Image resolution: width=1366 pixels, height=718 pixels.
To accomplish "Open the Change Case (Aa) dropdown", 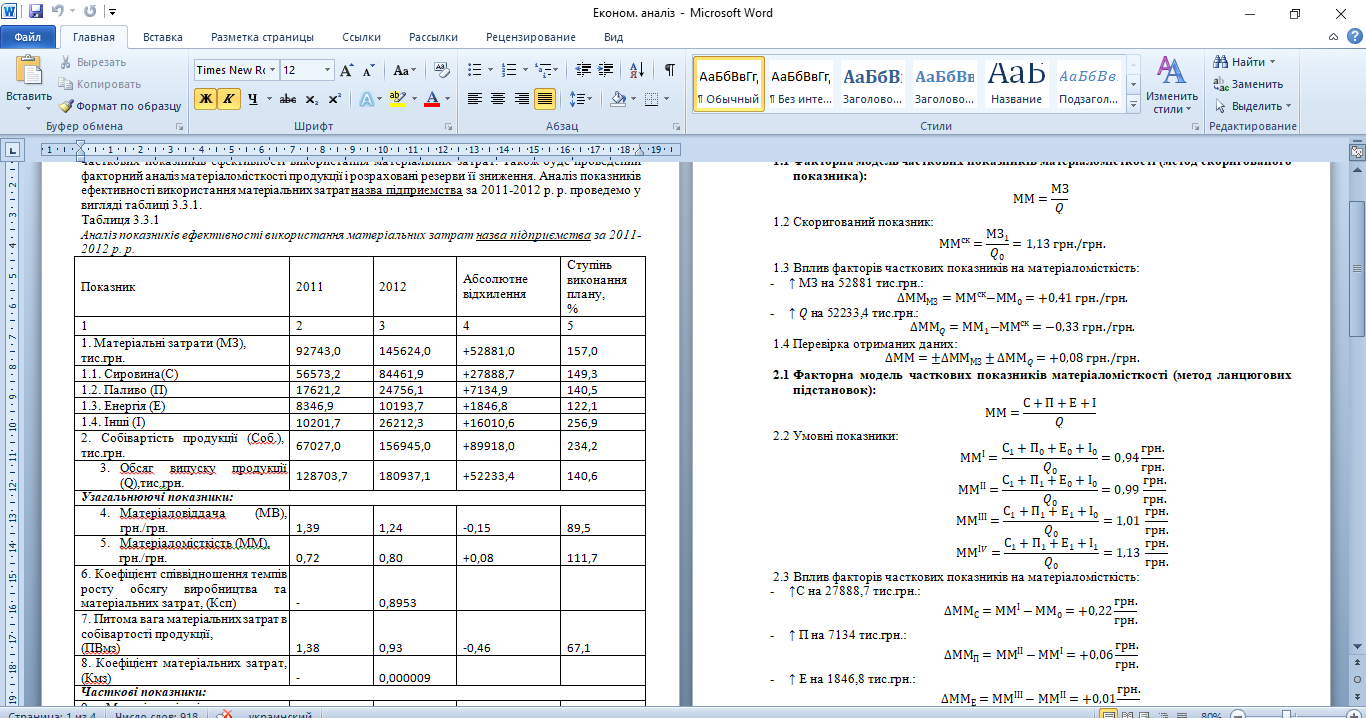I will (x=404, y=70).
